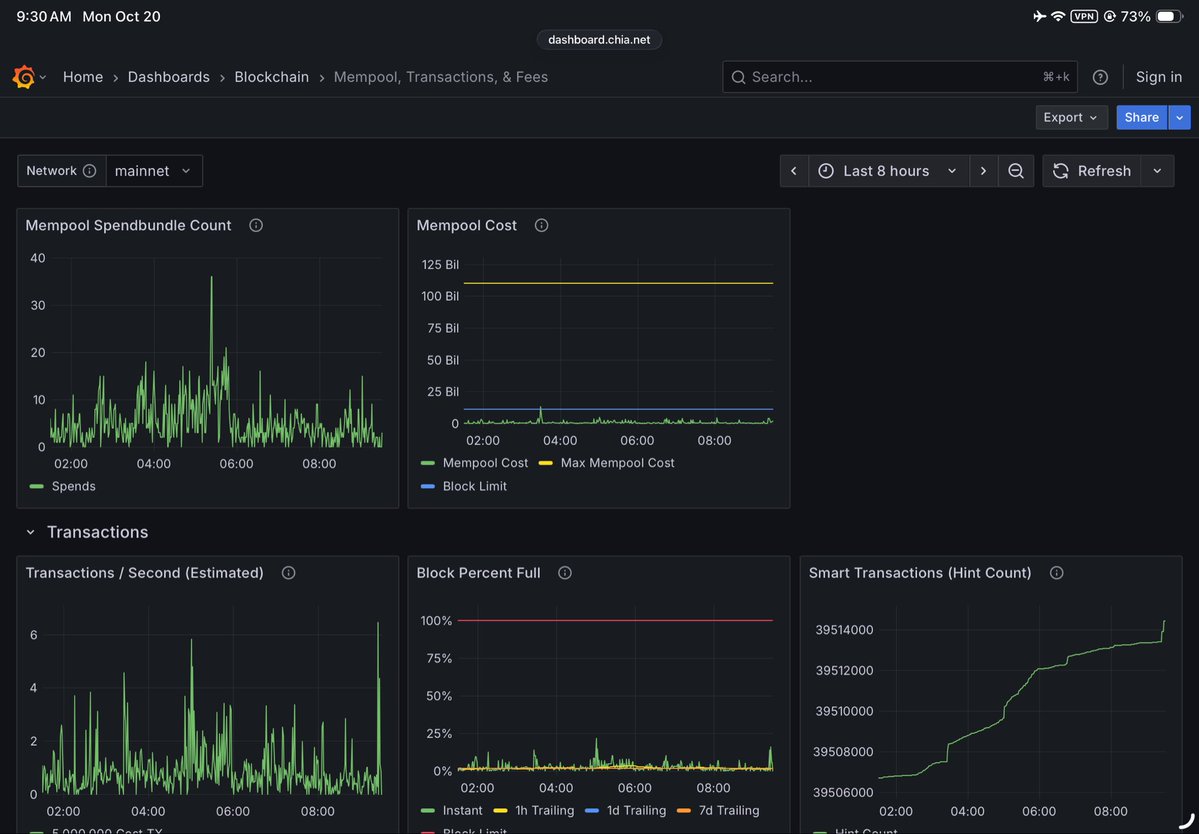Click the Block Percent Full panel title

pyautogui.click(x=478, y=573)
